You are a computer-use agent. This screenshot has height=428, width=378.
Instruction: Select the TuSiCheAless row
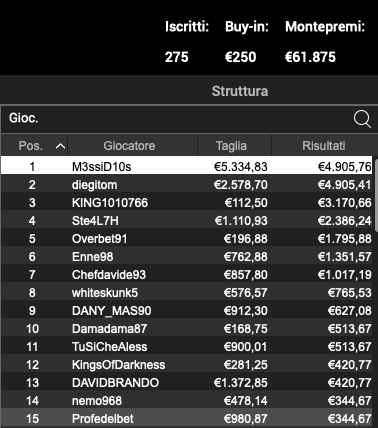186,346
